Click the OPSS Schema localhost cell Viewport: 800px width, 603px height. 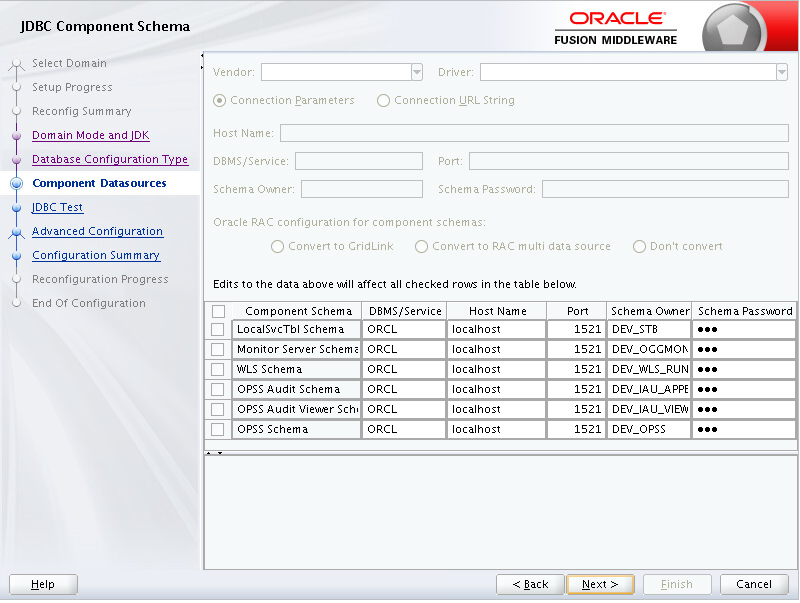(x=496, y=430)
